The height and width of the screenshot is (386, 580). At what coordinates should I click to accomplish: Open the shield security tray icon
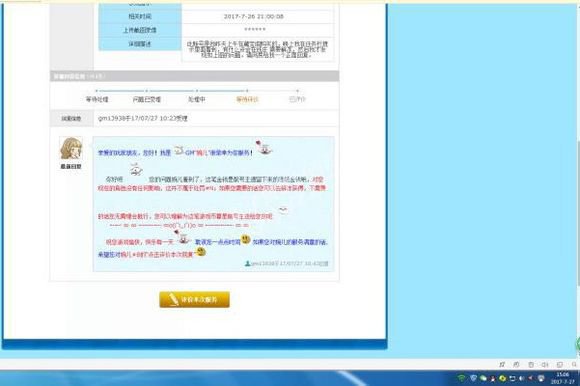(473, 378)
